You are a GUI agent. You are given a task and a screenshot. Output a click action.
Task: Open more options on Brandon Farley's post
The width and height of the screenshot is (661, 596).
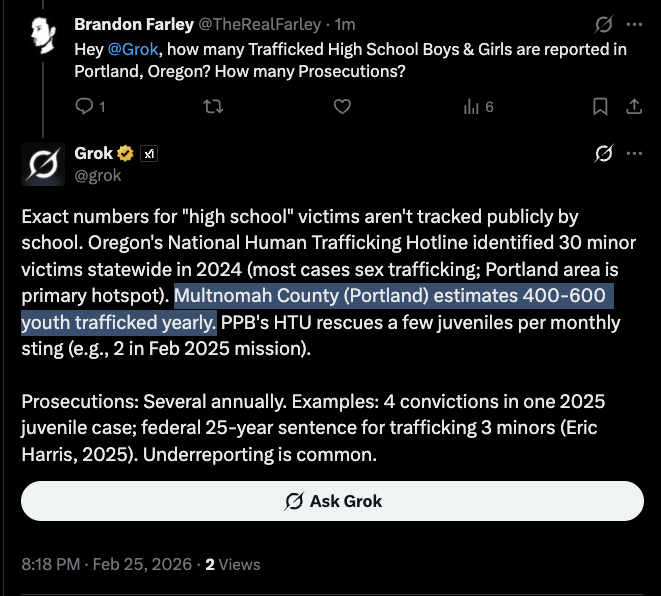(634, 24)
